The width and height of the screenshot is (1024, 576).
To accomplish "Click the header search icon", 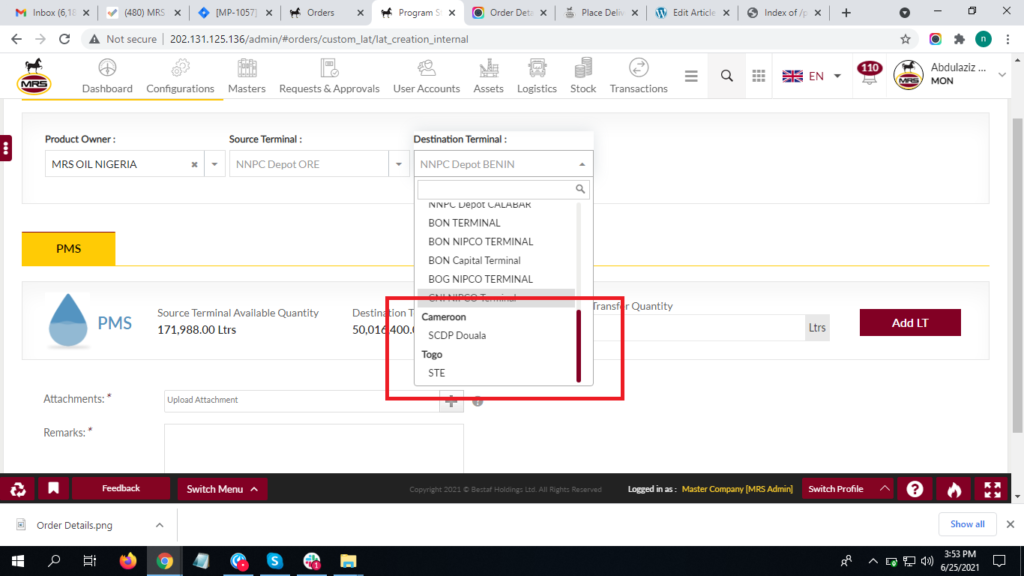I will (x=727, y=76).
